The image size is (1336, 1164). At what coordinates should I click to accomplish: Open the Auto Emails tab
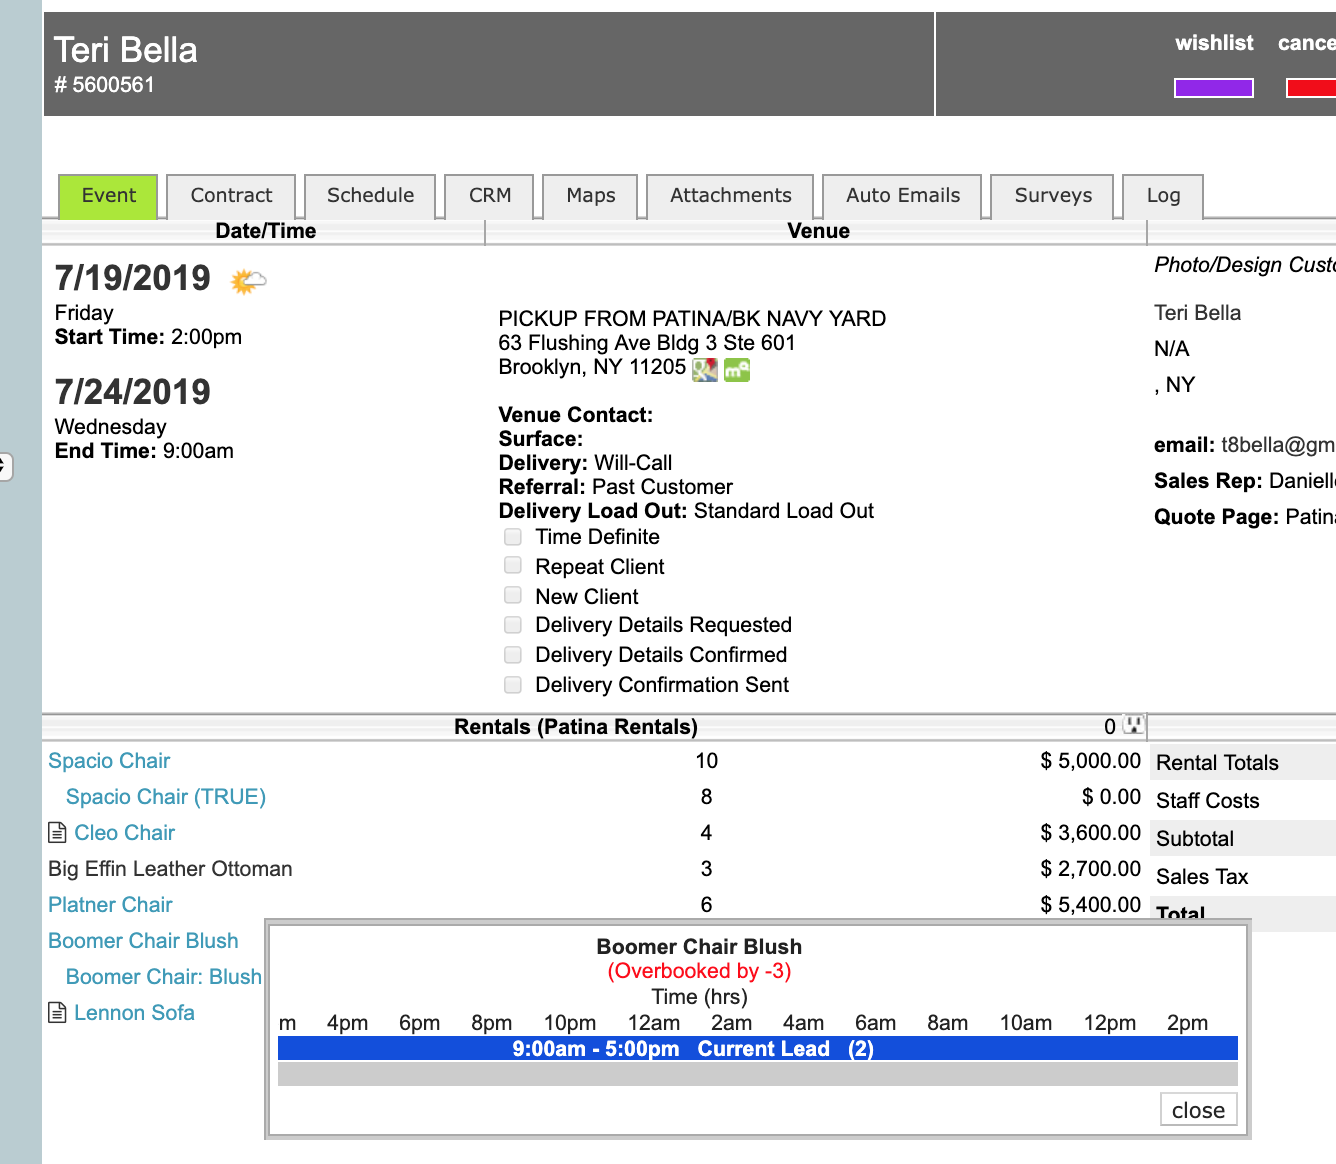point(902,196)
